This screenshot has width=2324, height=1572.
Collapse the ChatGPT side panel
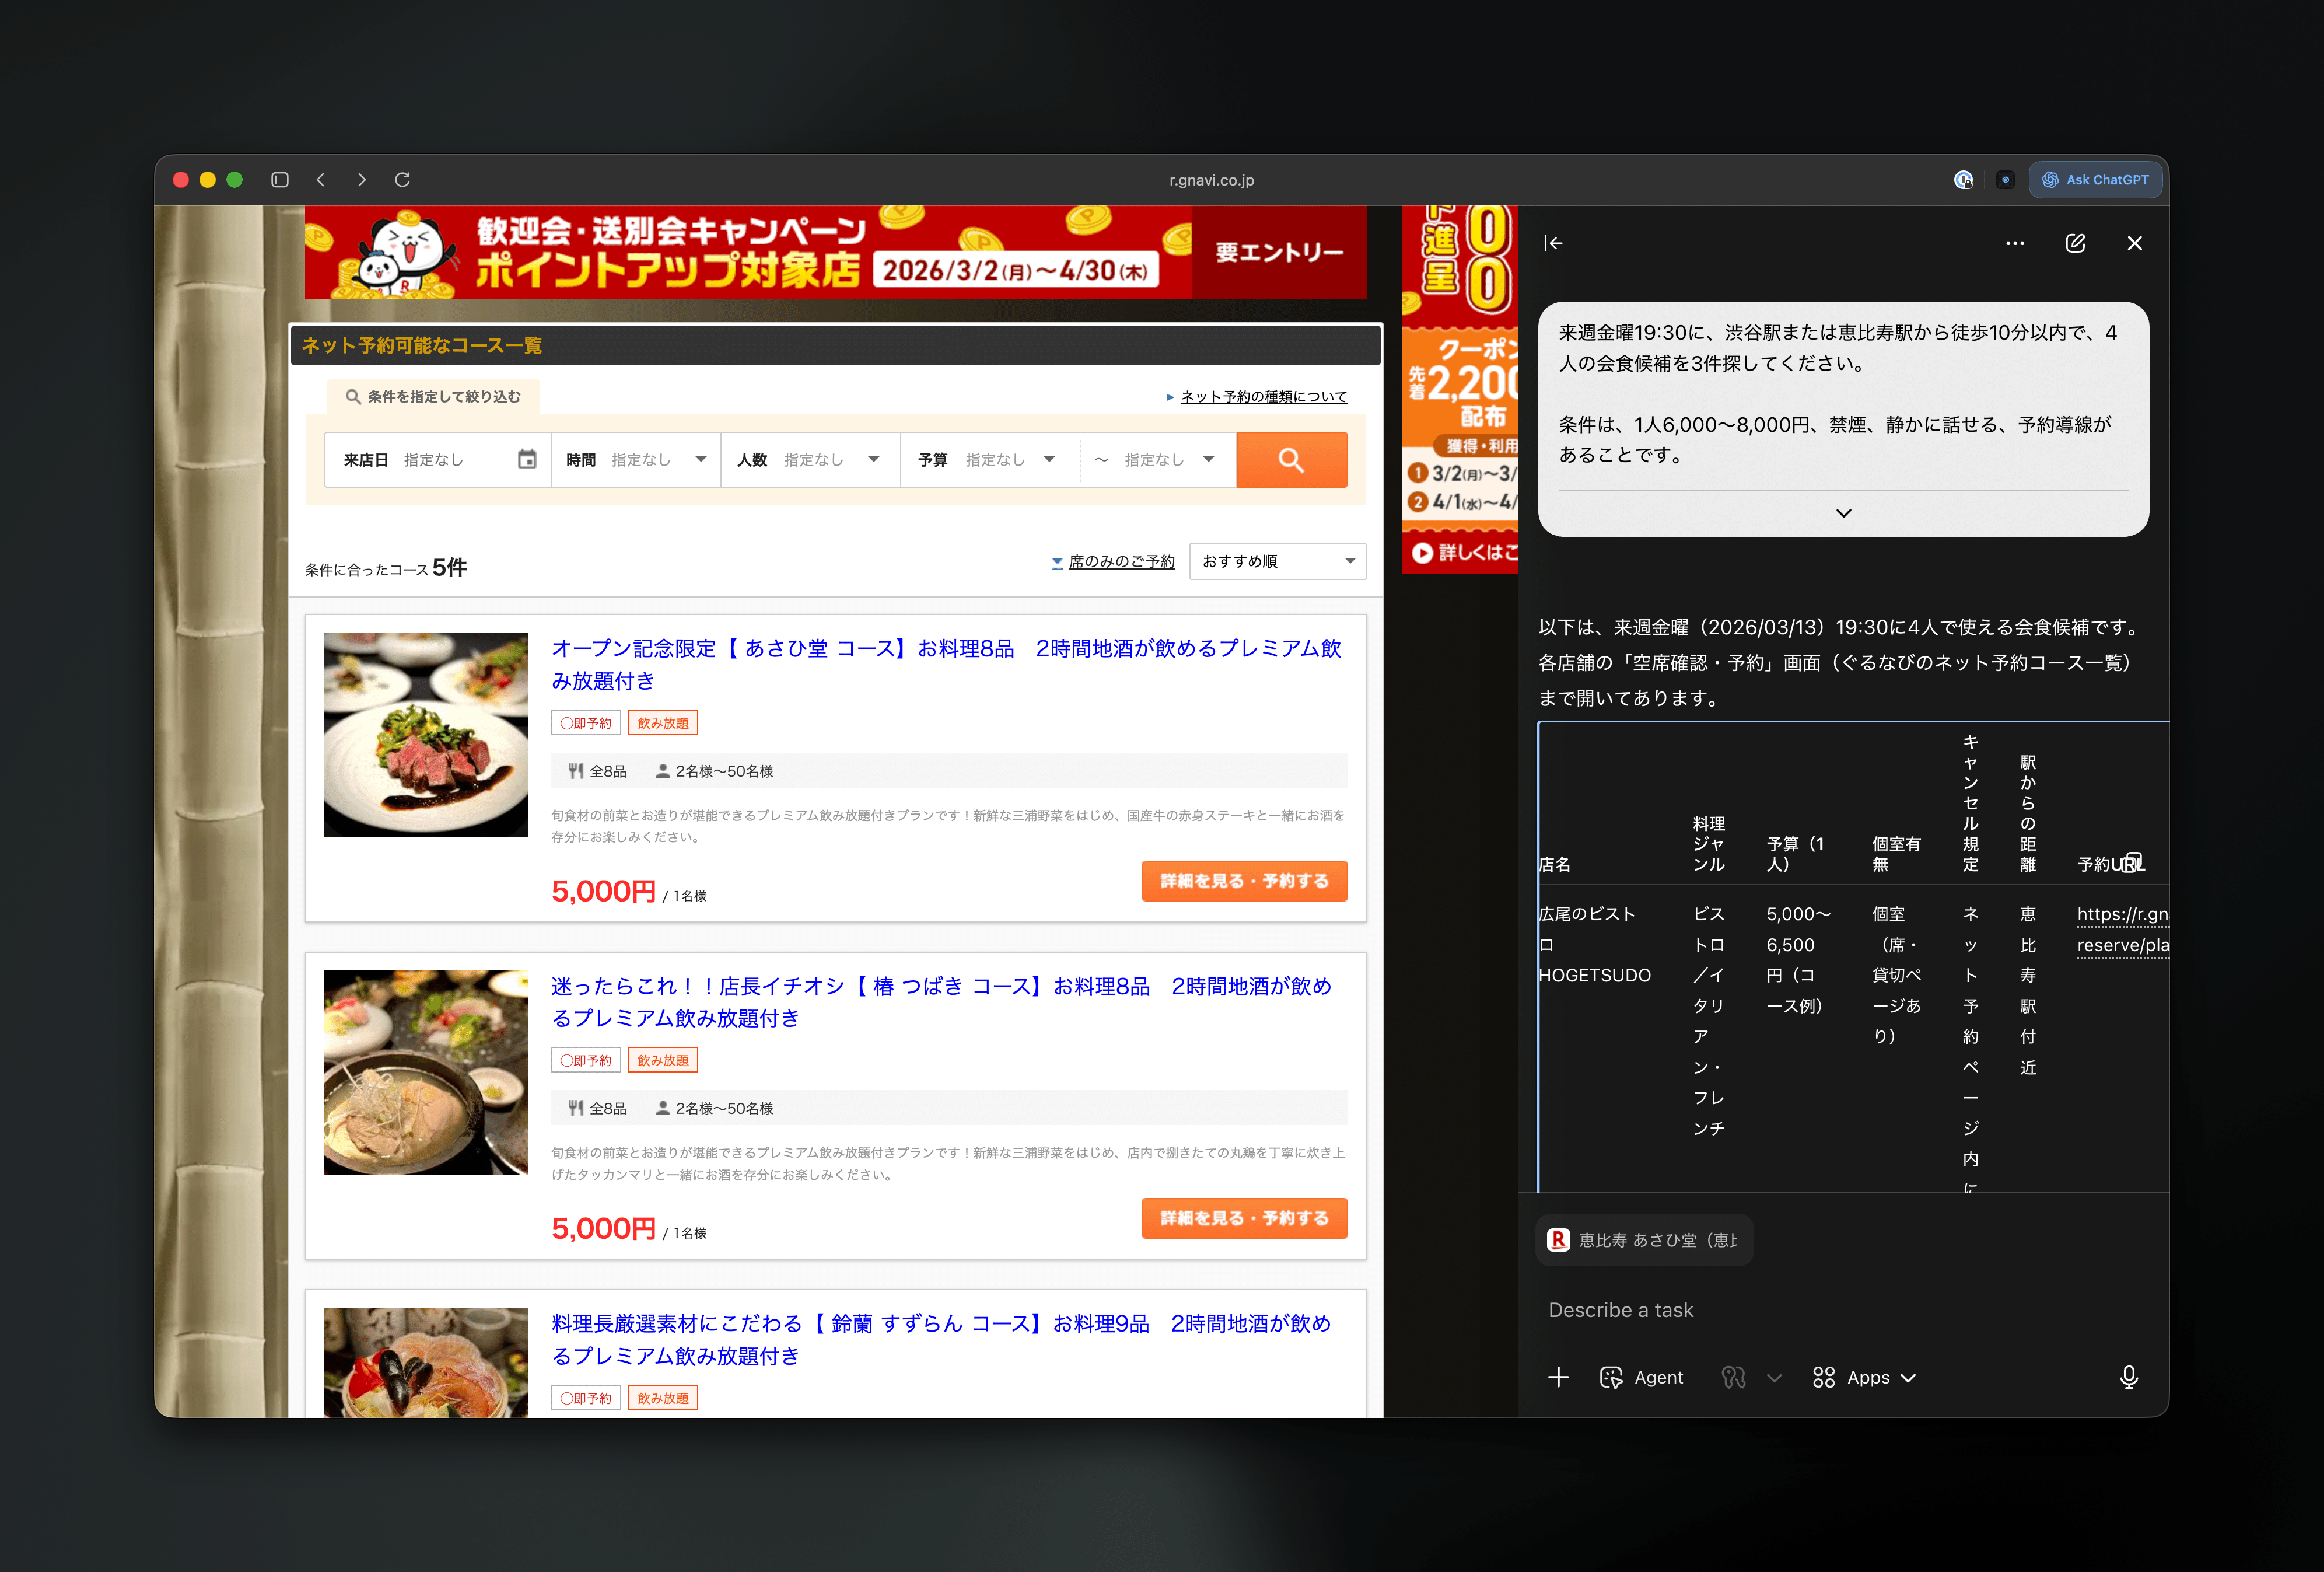point(1553,243)
